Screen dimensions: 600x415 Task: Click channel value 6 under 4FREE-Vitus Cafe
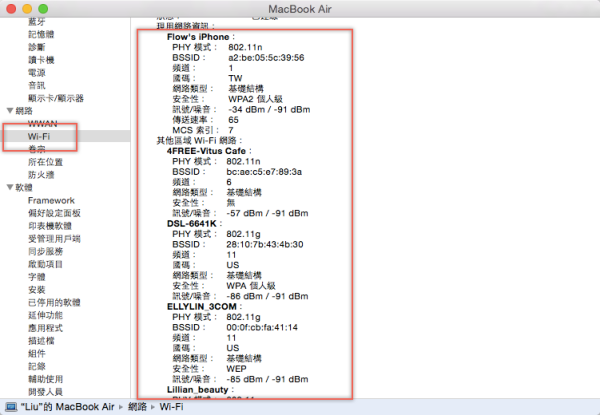point(229,182)
